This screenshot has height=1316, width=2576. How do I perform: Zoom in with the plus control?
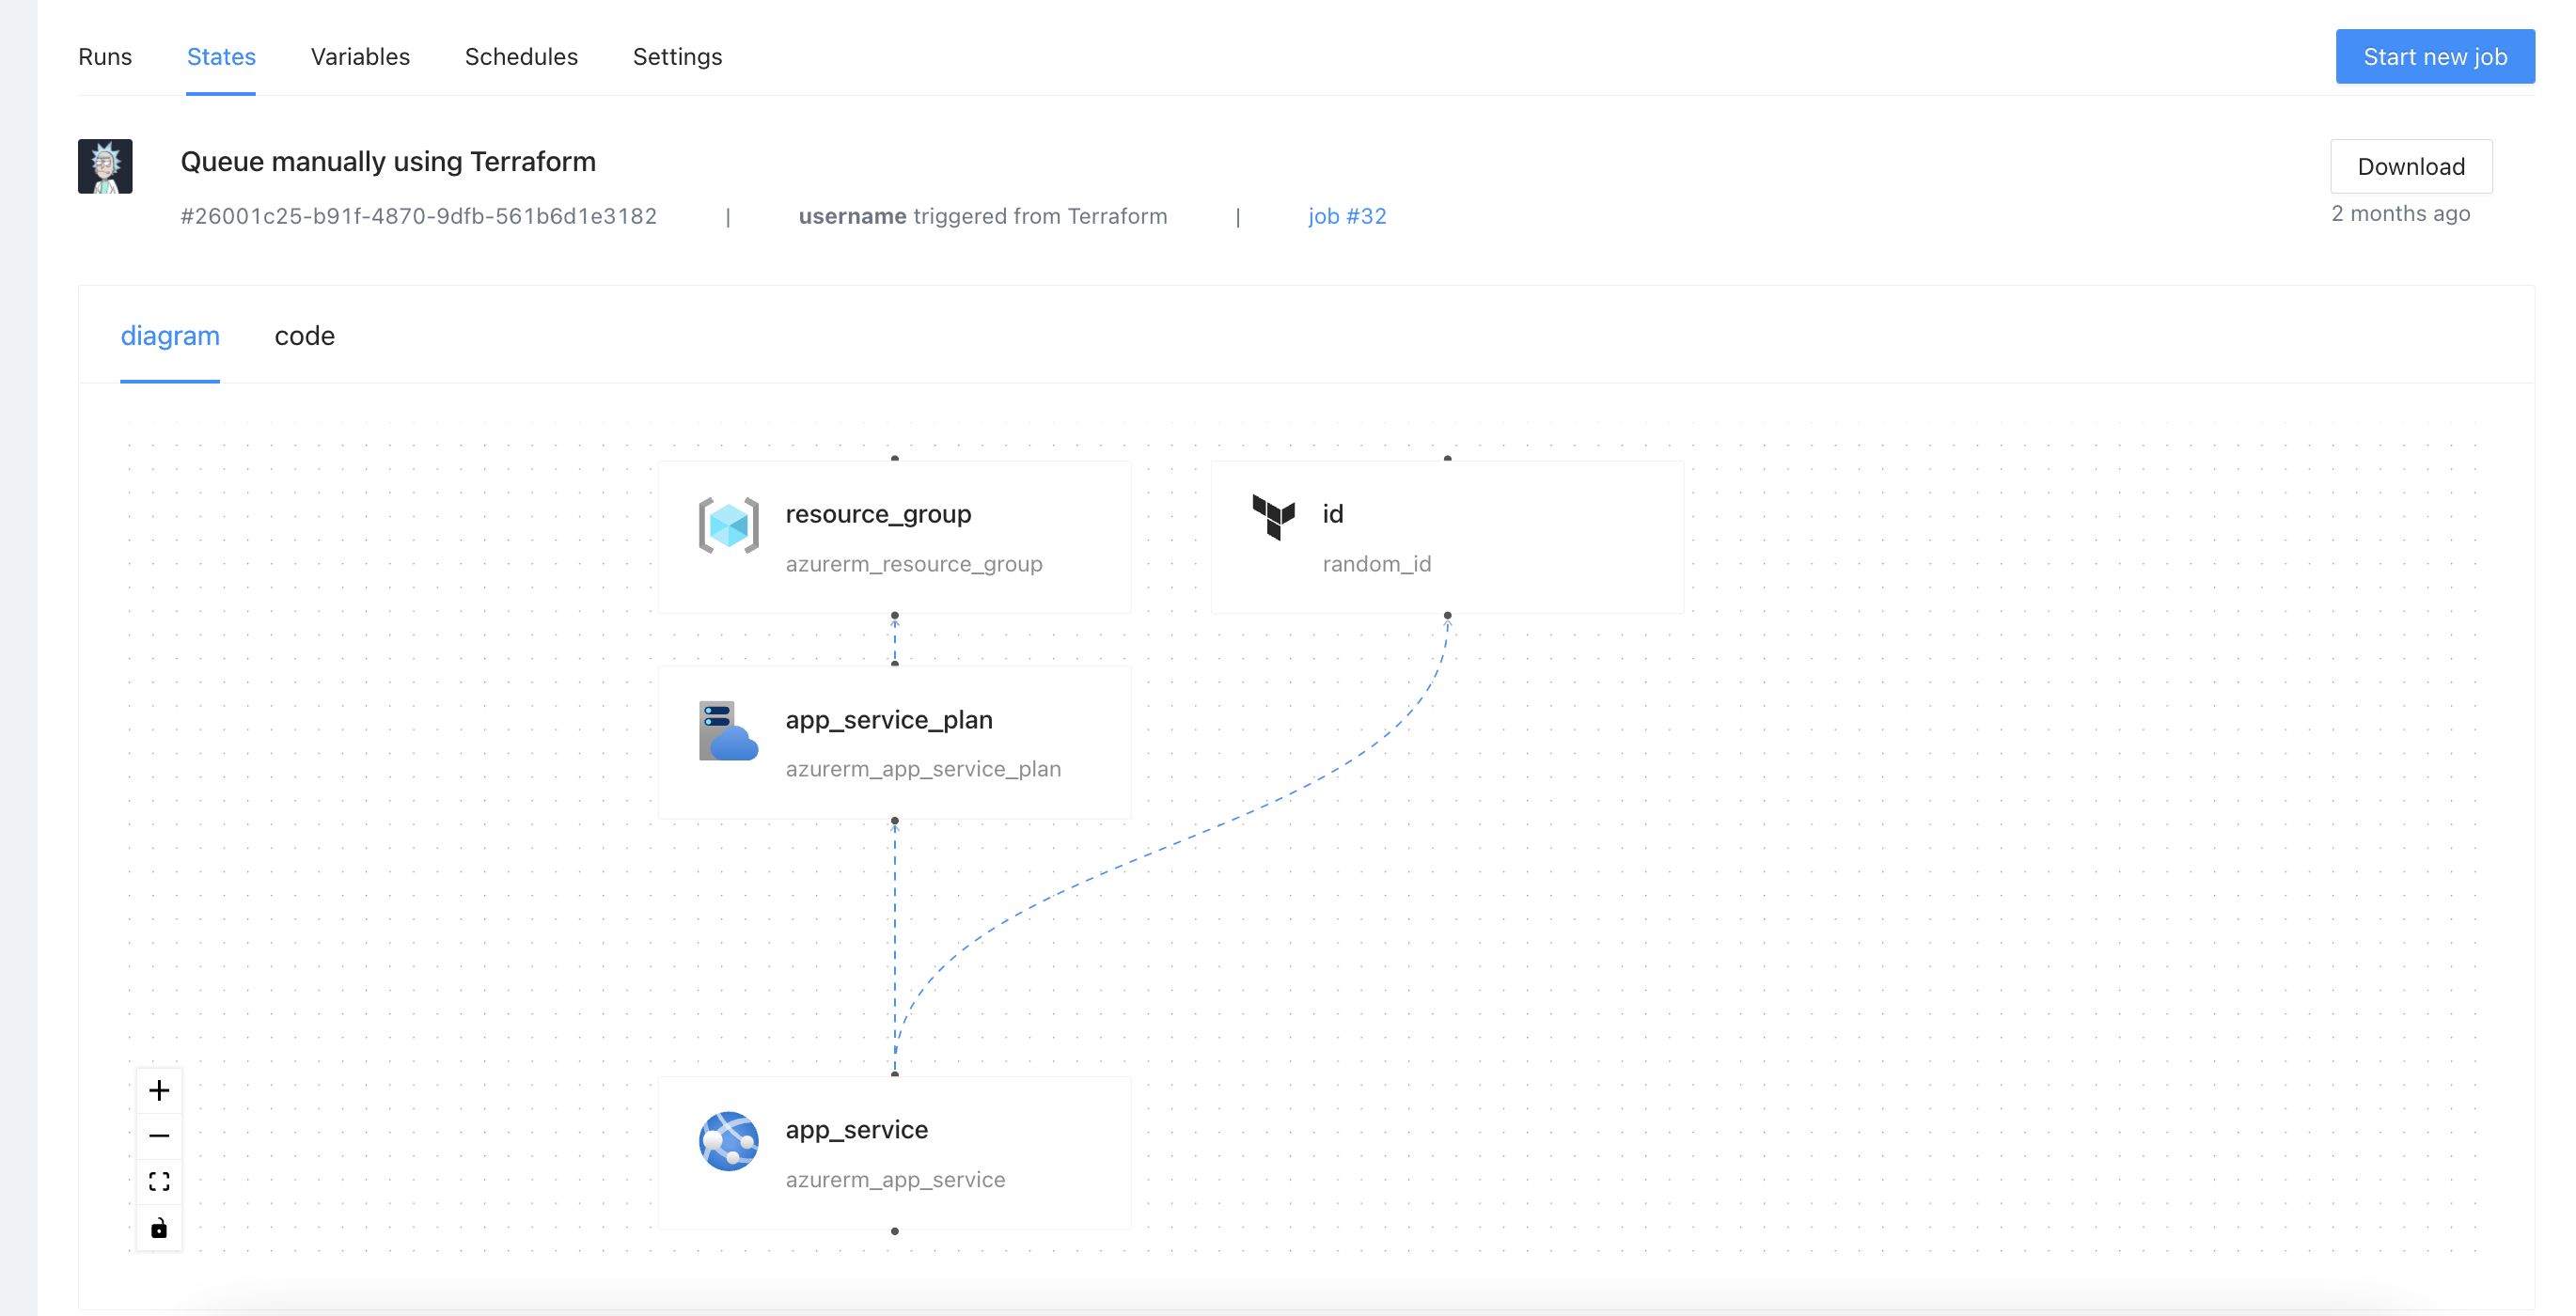159,1090
